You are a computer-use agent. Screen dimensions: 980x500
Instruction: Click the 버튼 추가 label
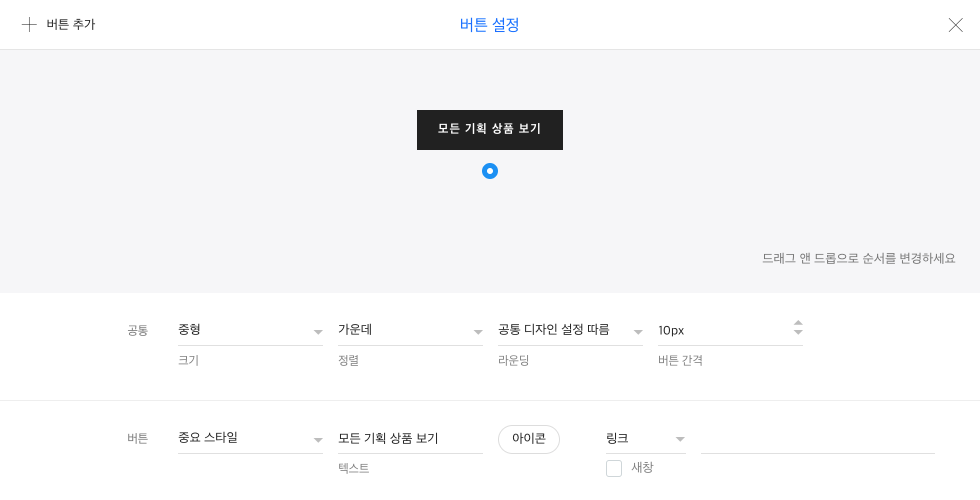tap(71, 25)
